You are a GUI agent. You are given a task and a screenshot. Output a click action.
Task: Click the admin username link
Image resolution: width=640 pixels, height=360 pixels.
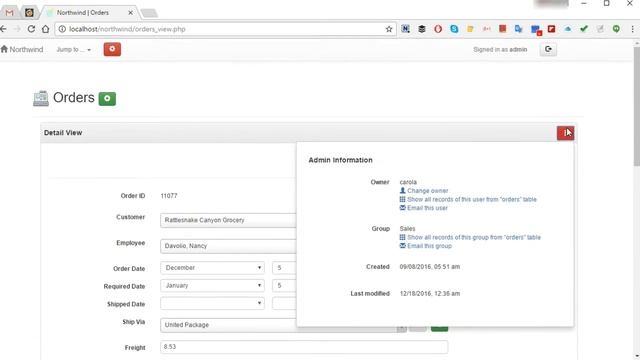[518, 49]
